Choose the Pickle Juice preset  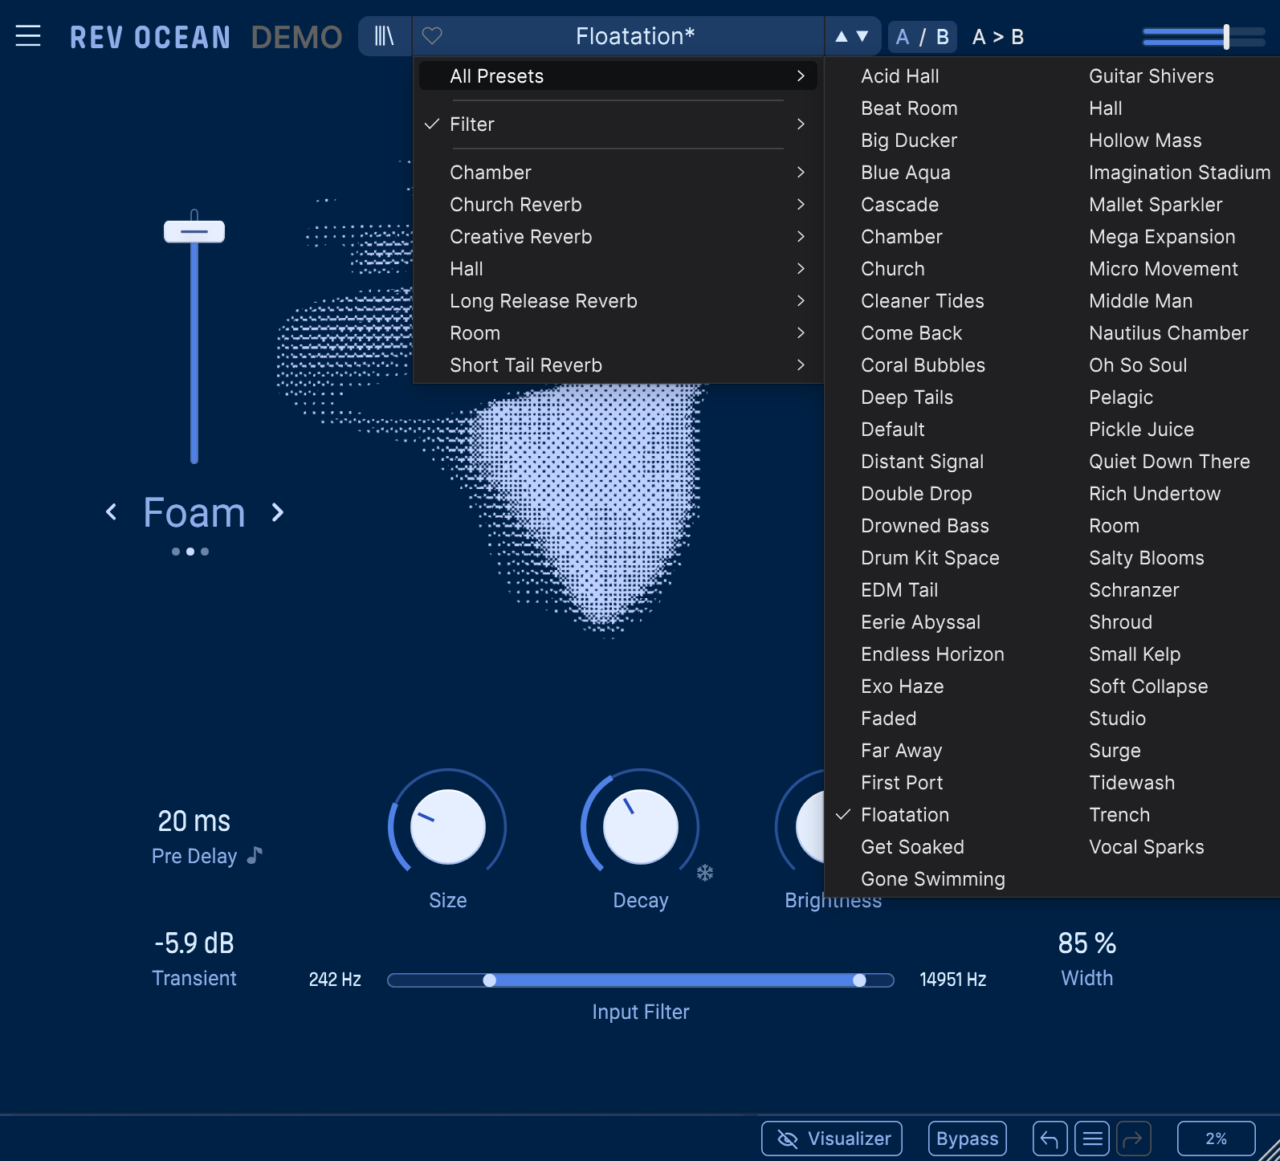pyautogui.click(x=1141, y=429)
